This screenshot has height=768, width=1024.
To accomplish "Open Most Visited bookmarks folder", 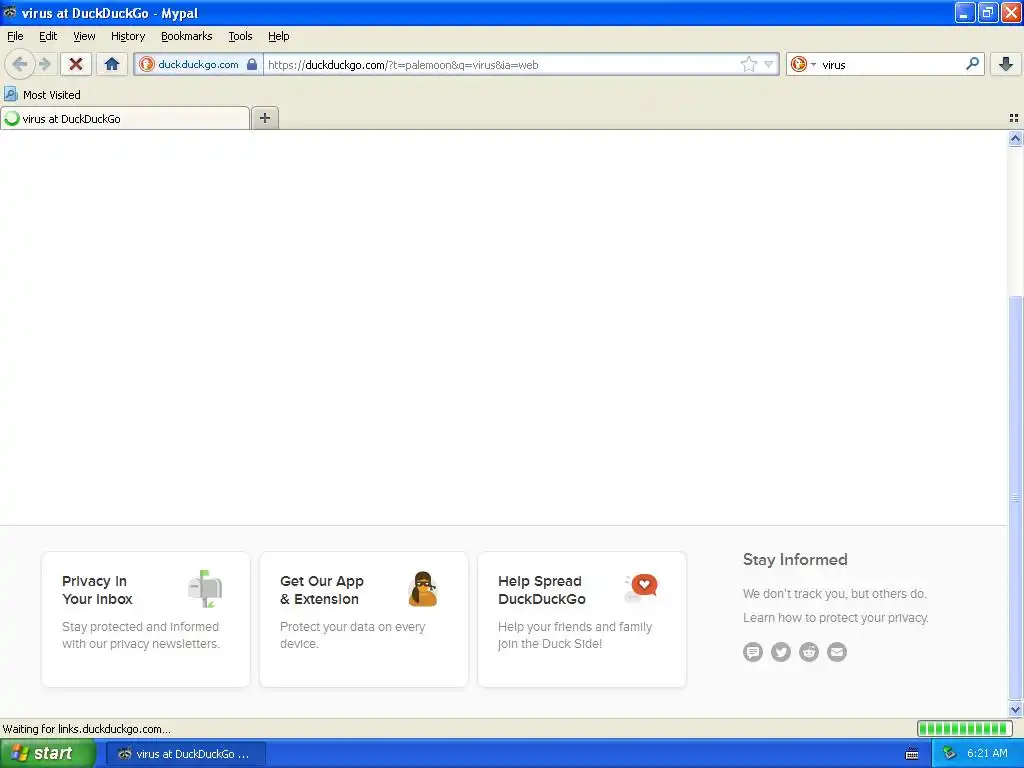I will pyautogui.click(x=42, y=95).
